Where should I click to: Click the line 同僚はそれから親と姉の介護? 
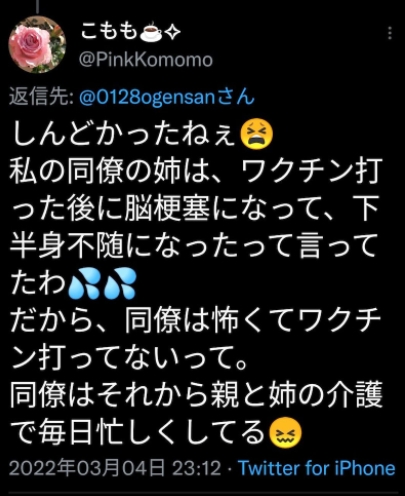click(x=196, y=396)
